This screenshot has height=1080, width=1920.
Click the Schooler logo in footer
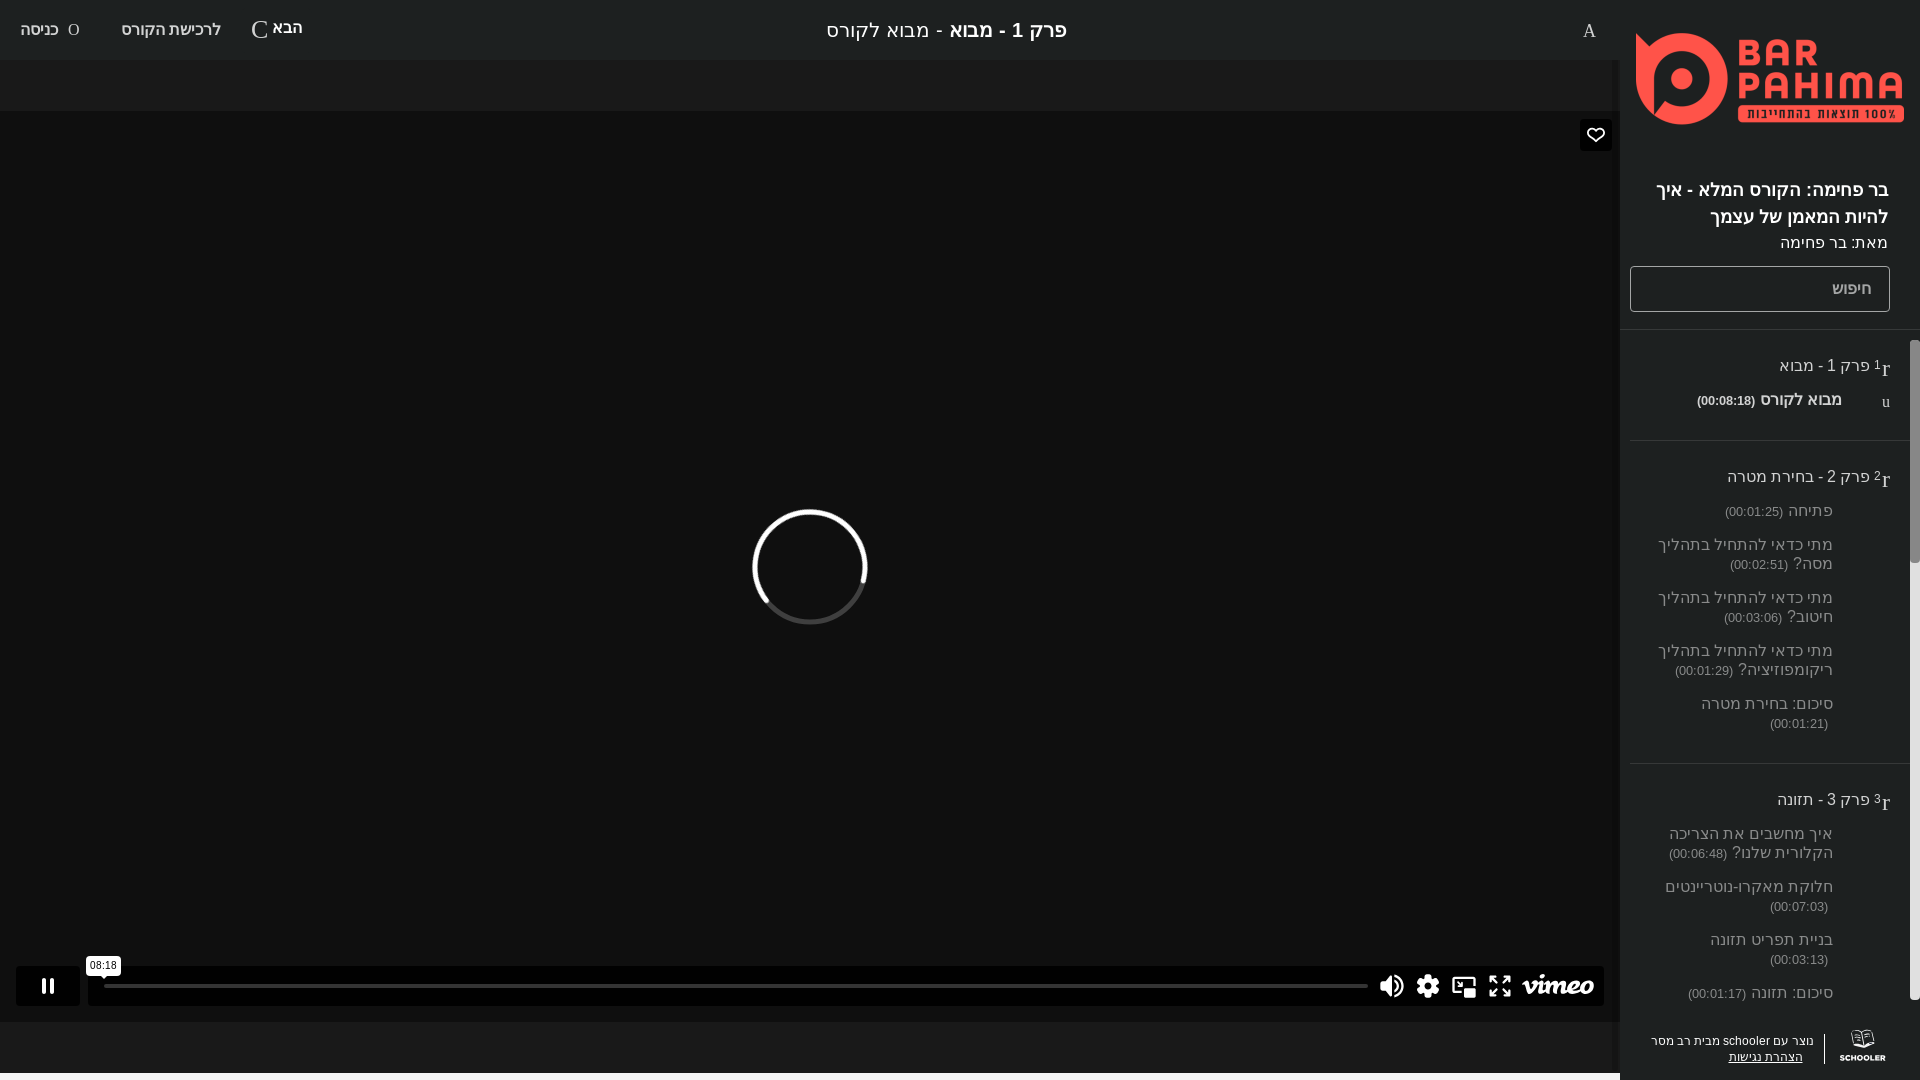point(1862,1046)
